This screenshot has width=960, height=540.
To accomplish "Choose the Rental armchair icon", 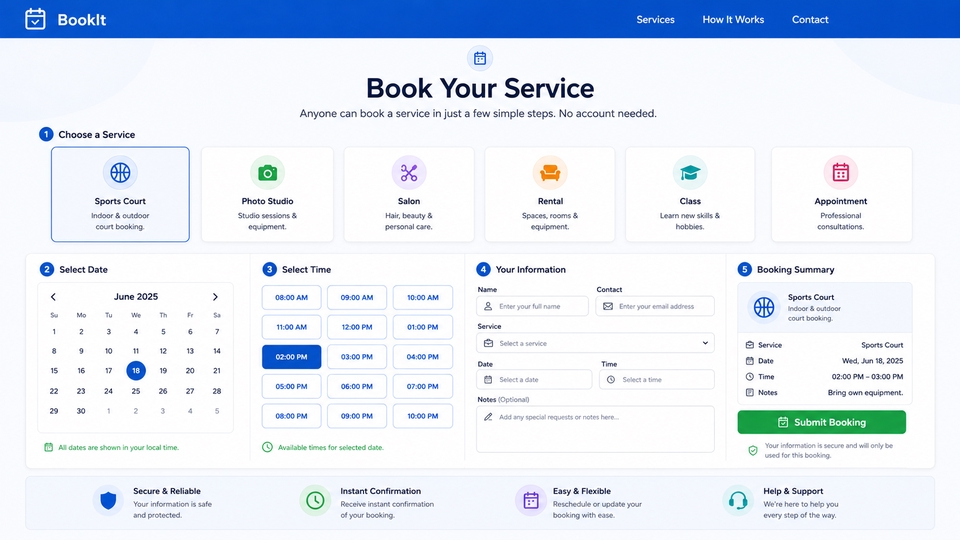I will [550, 173].
